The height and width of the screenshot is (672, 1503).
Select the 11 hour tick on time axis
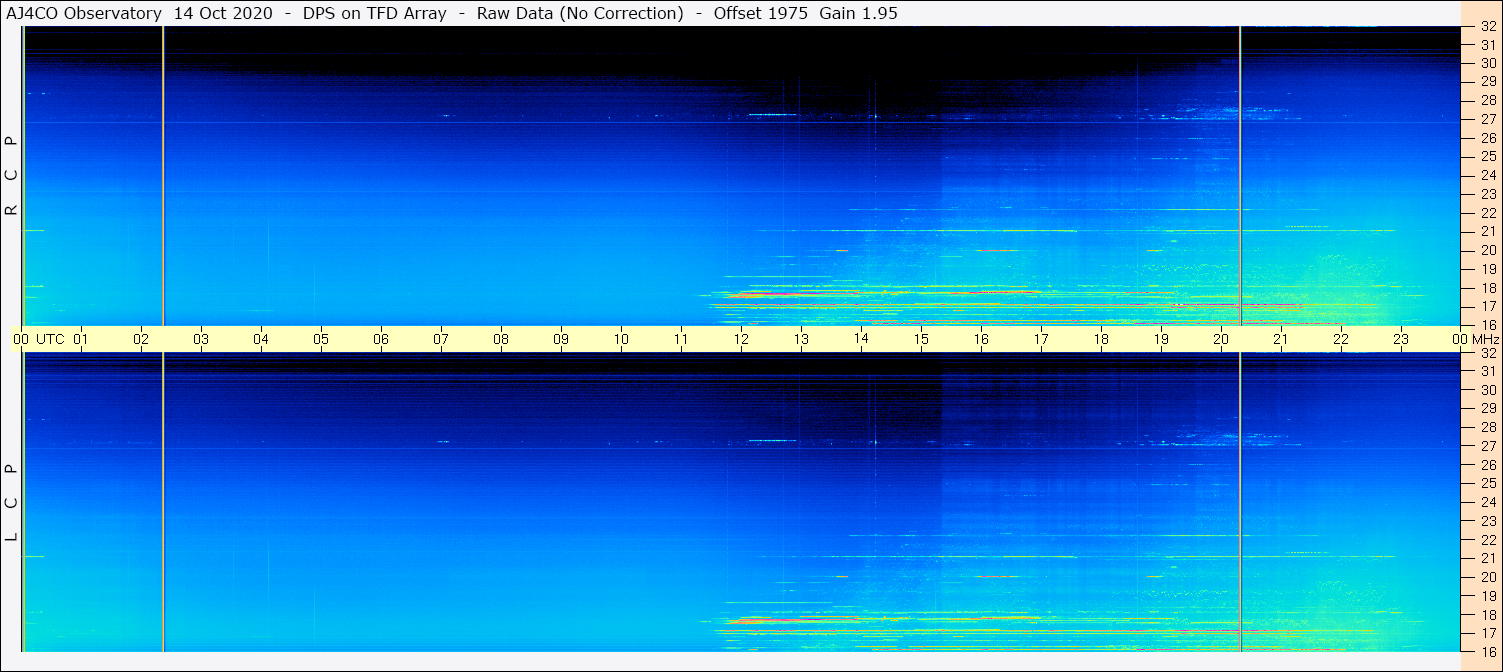coord(681,339)
